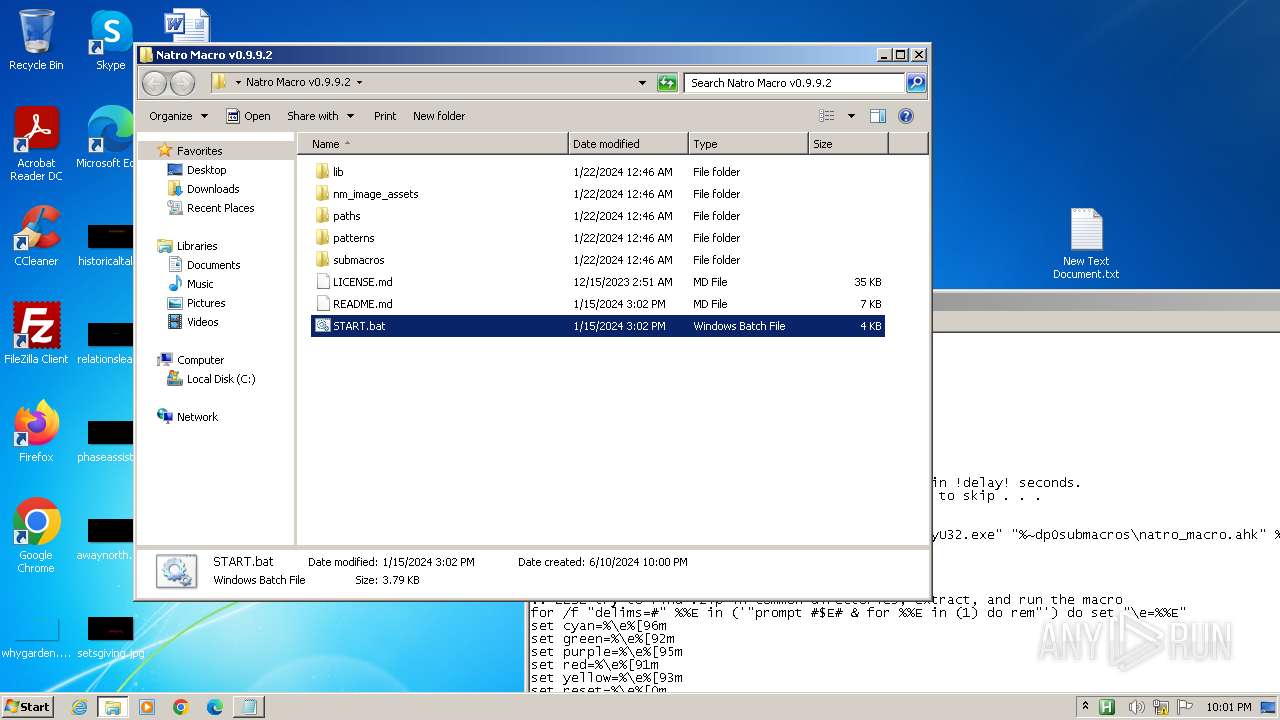Open Windows Explorer taskbar button
The width and height of the screenshot is (1280, 720).
click(x=113, y=707)
